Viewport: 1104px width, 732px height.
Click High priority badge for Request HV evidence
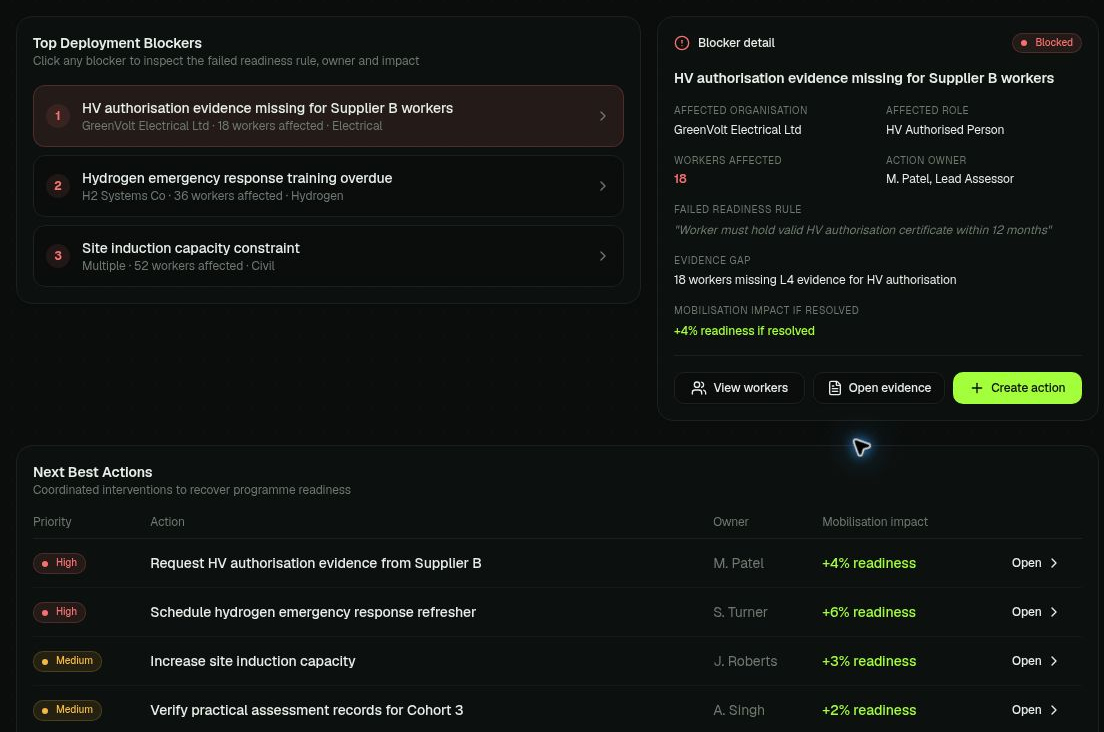59,563
